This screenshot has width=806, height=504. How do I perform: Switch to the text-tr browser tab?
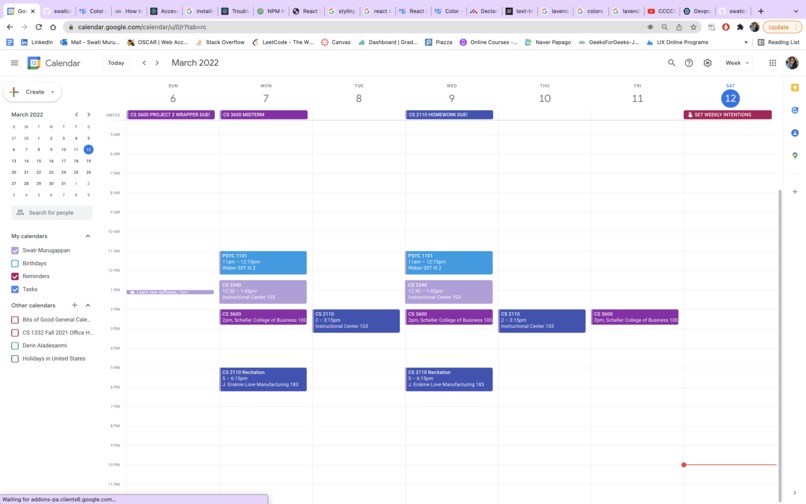click(520, 11)
